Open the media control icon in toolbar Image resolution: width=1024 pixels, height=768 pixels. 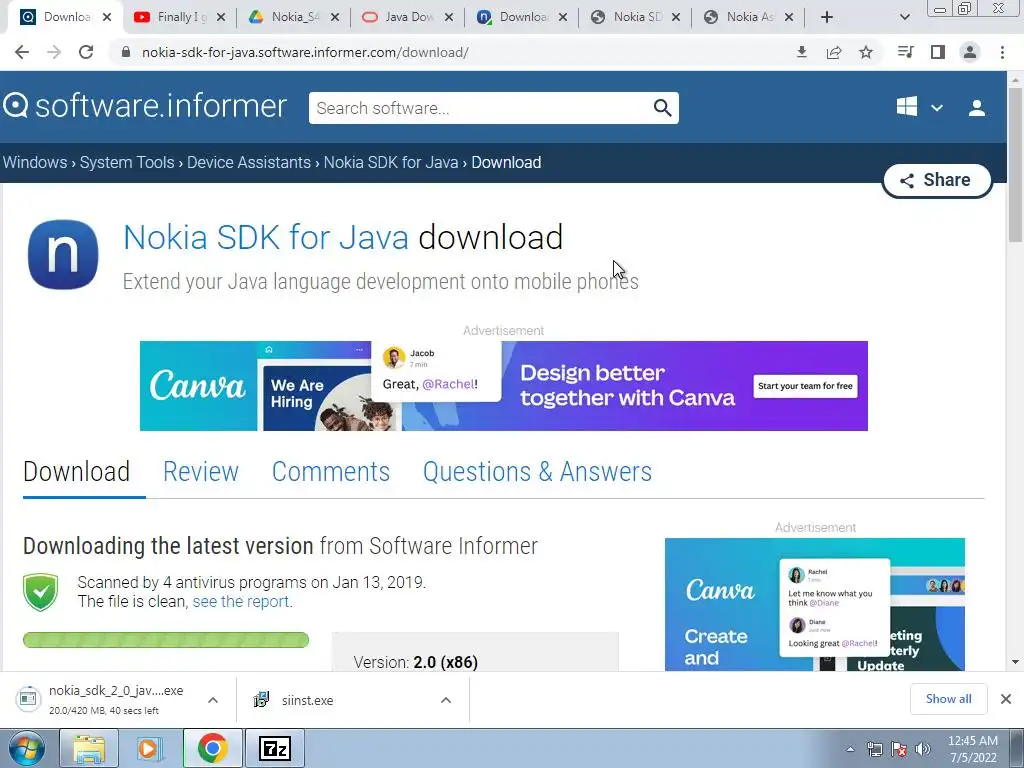pyautogui.click(x=905, y=52)
